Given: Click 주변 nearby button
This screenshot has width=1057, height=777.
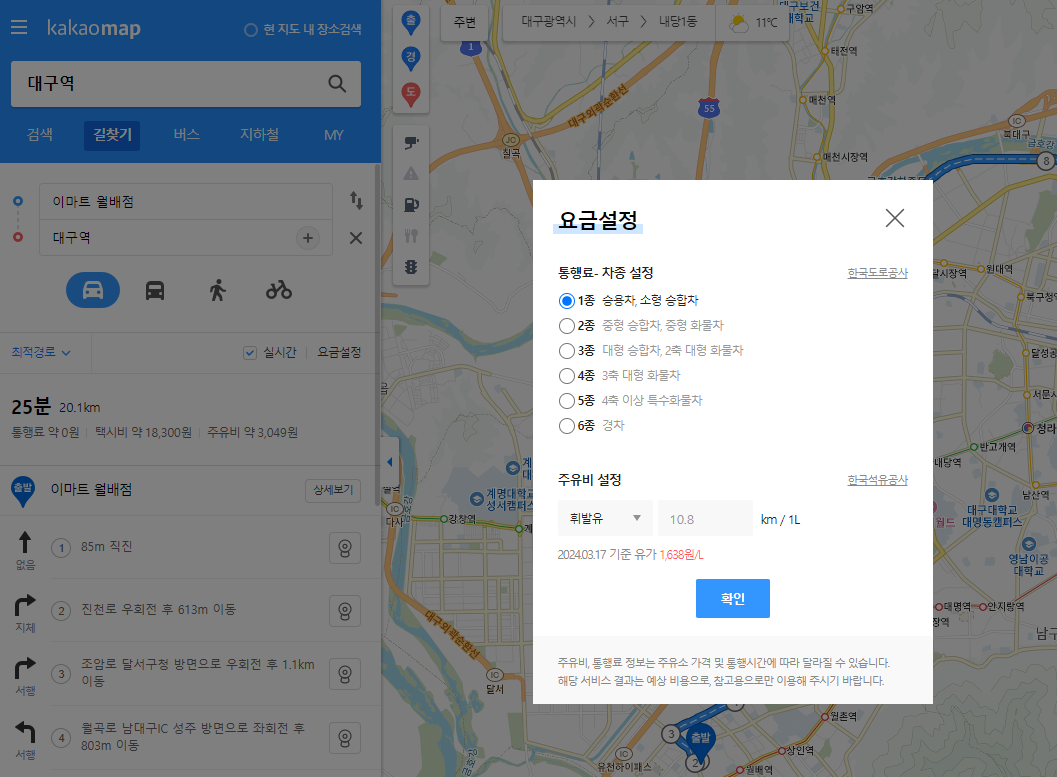Looking at the screenshot, I should pyautogui.click(x=464, y=22).
